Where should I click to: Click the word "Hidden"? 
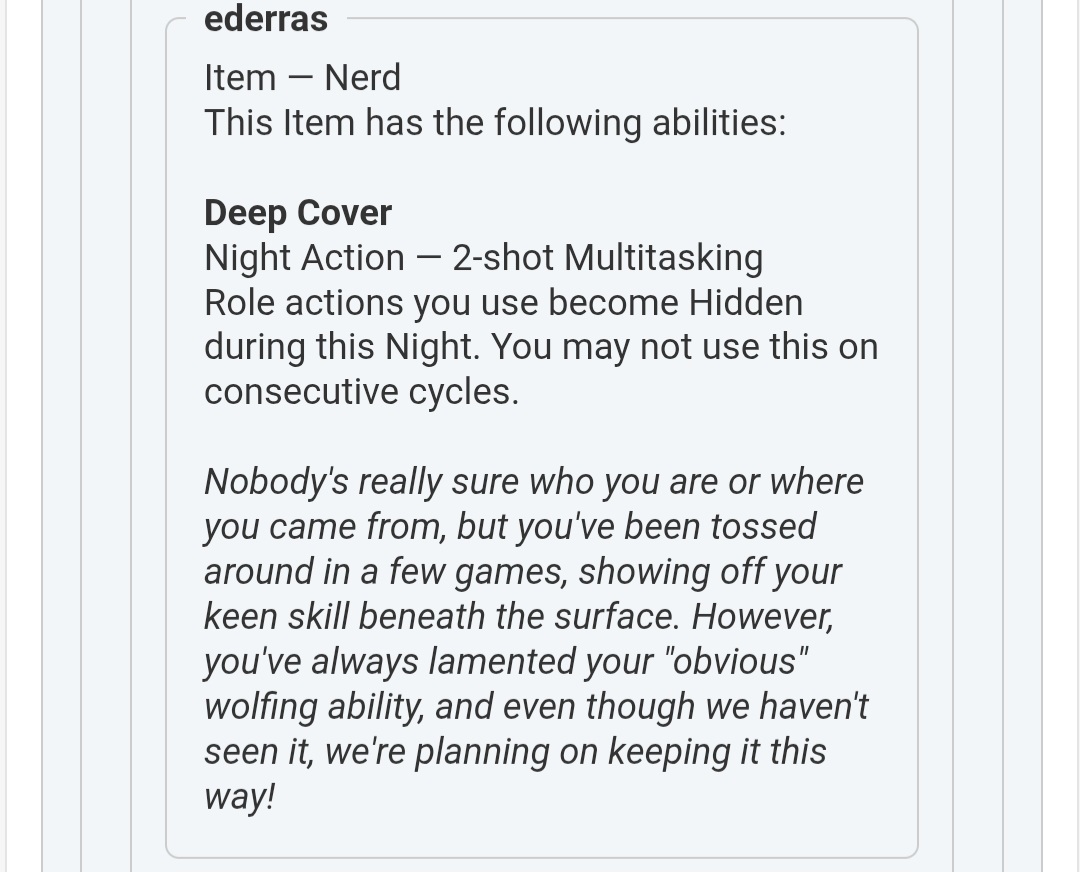click(x=746, y=303)
